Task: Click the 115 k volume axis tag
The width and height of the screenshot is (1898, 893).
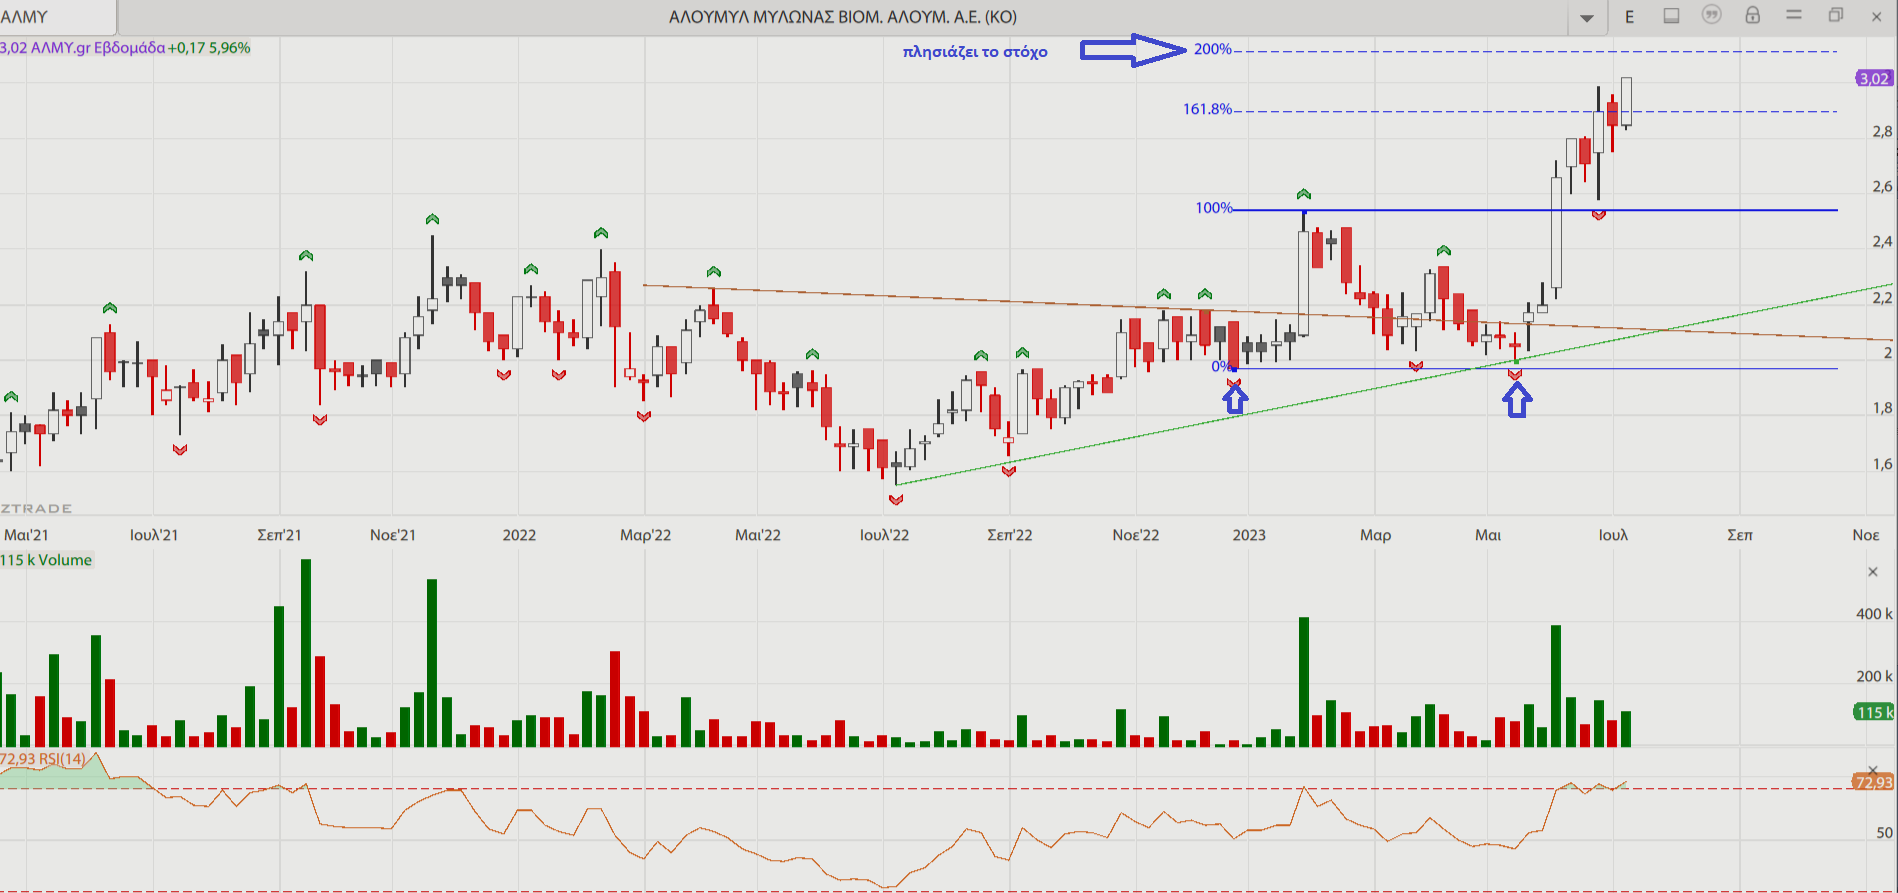Action: pyautogui.click(x=1874, y=712)
